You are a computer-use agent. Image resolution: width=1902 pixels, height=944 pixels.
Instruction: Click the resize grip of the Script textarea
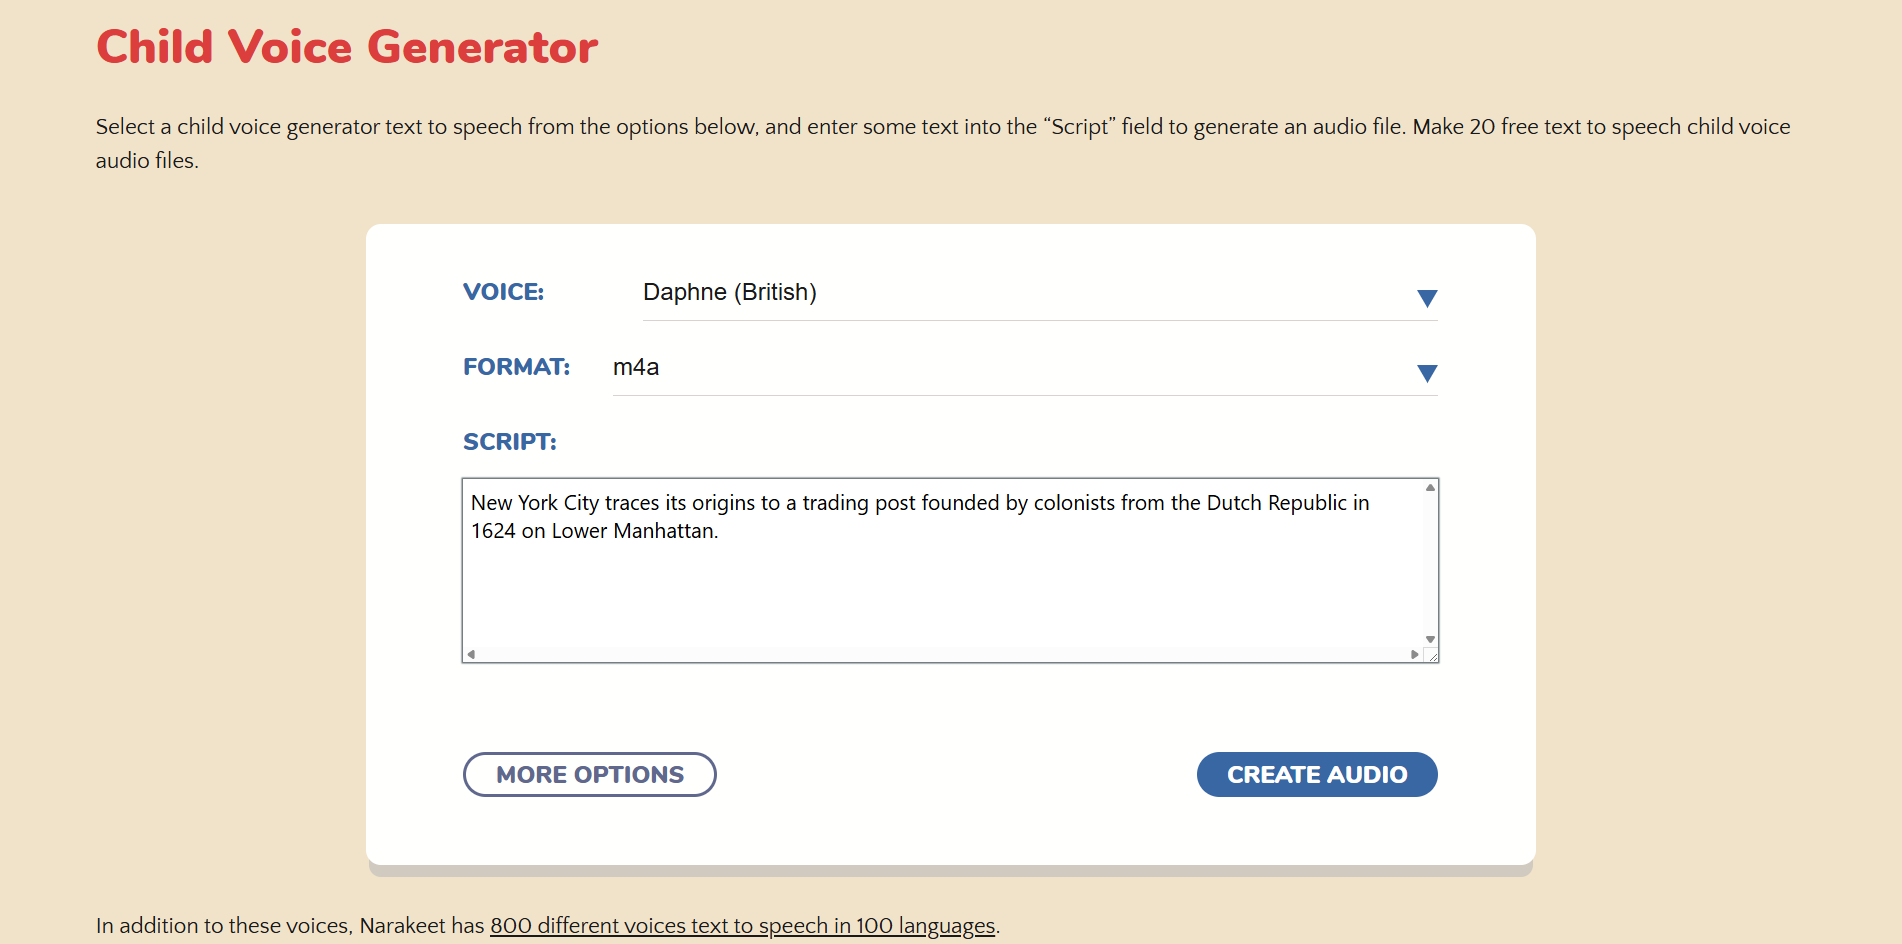click(1433, 655)
